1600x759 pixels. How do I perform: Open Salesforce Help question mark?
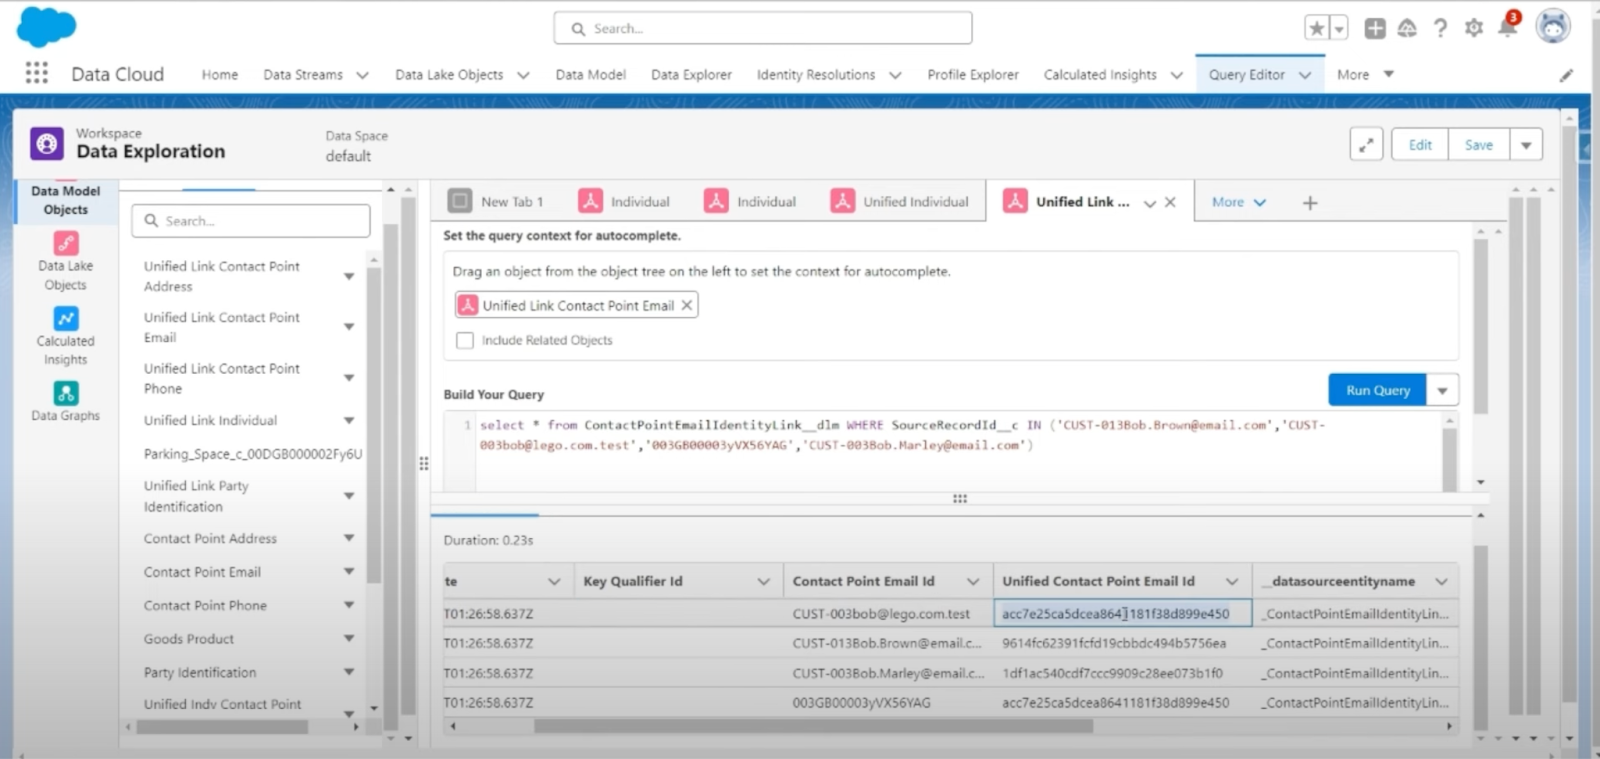[x=1440, y=28]
